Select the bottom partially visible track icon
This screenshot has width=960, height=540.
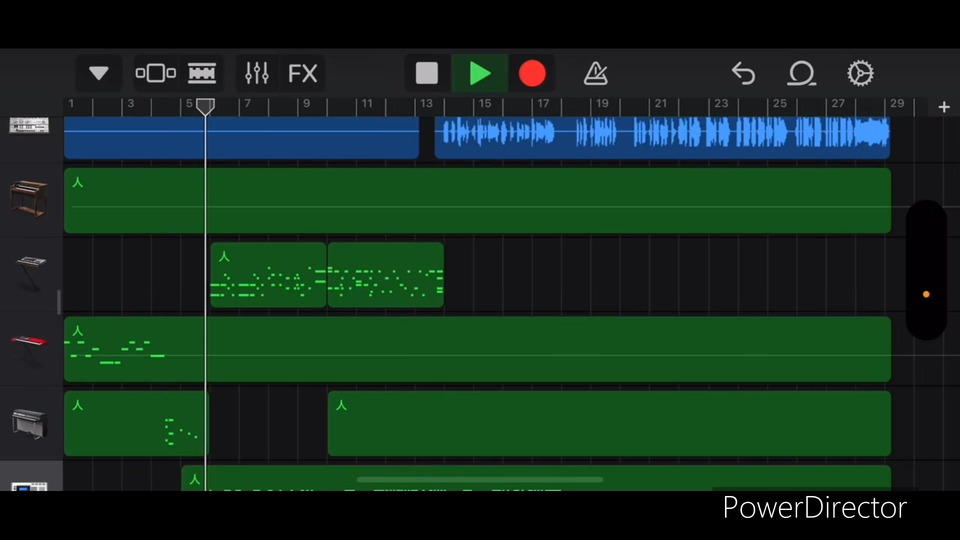pyautogui.click(x=29, y=487)
